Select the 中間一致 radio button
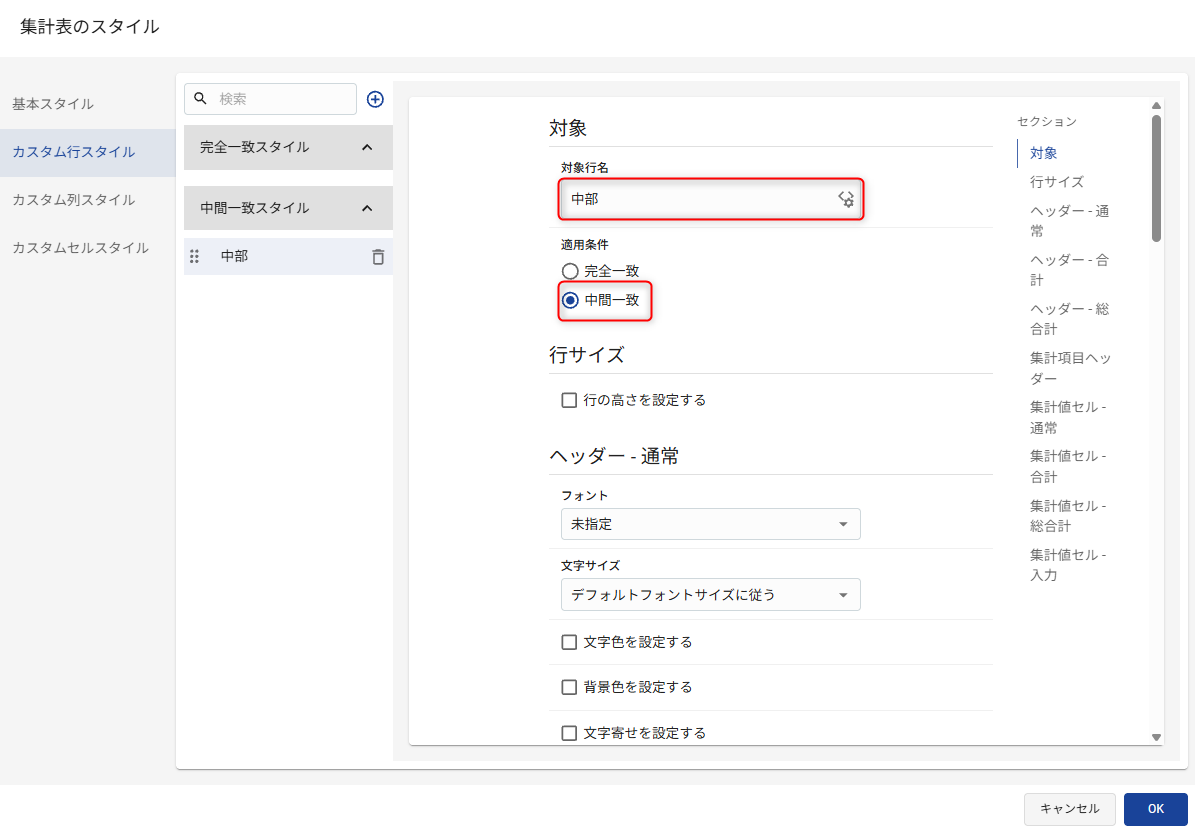 [x=570, y=300]
